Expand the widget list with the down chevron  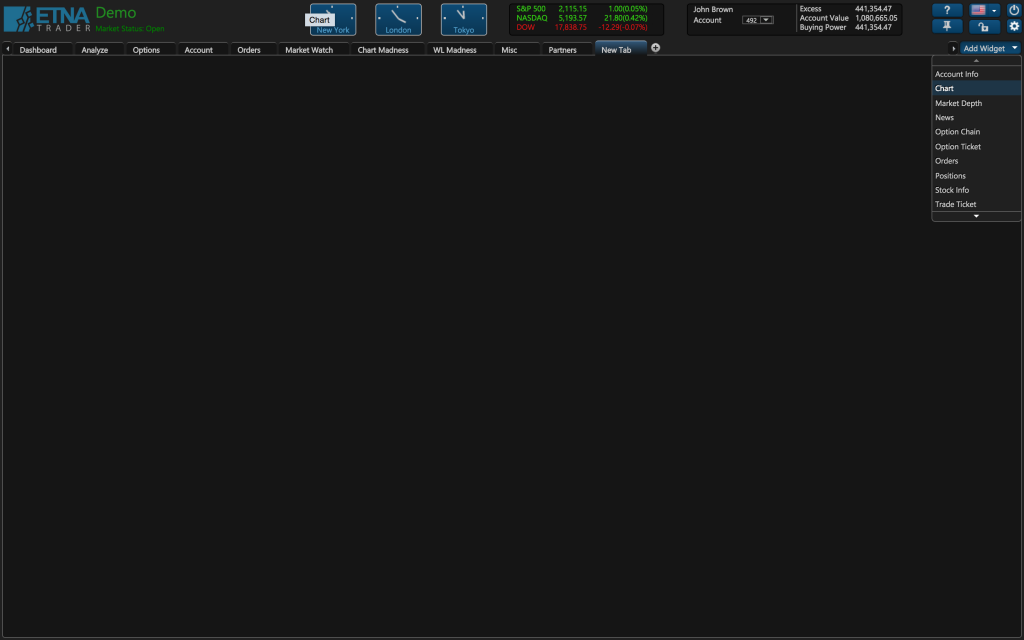975,215
